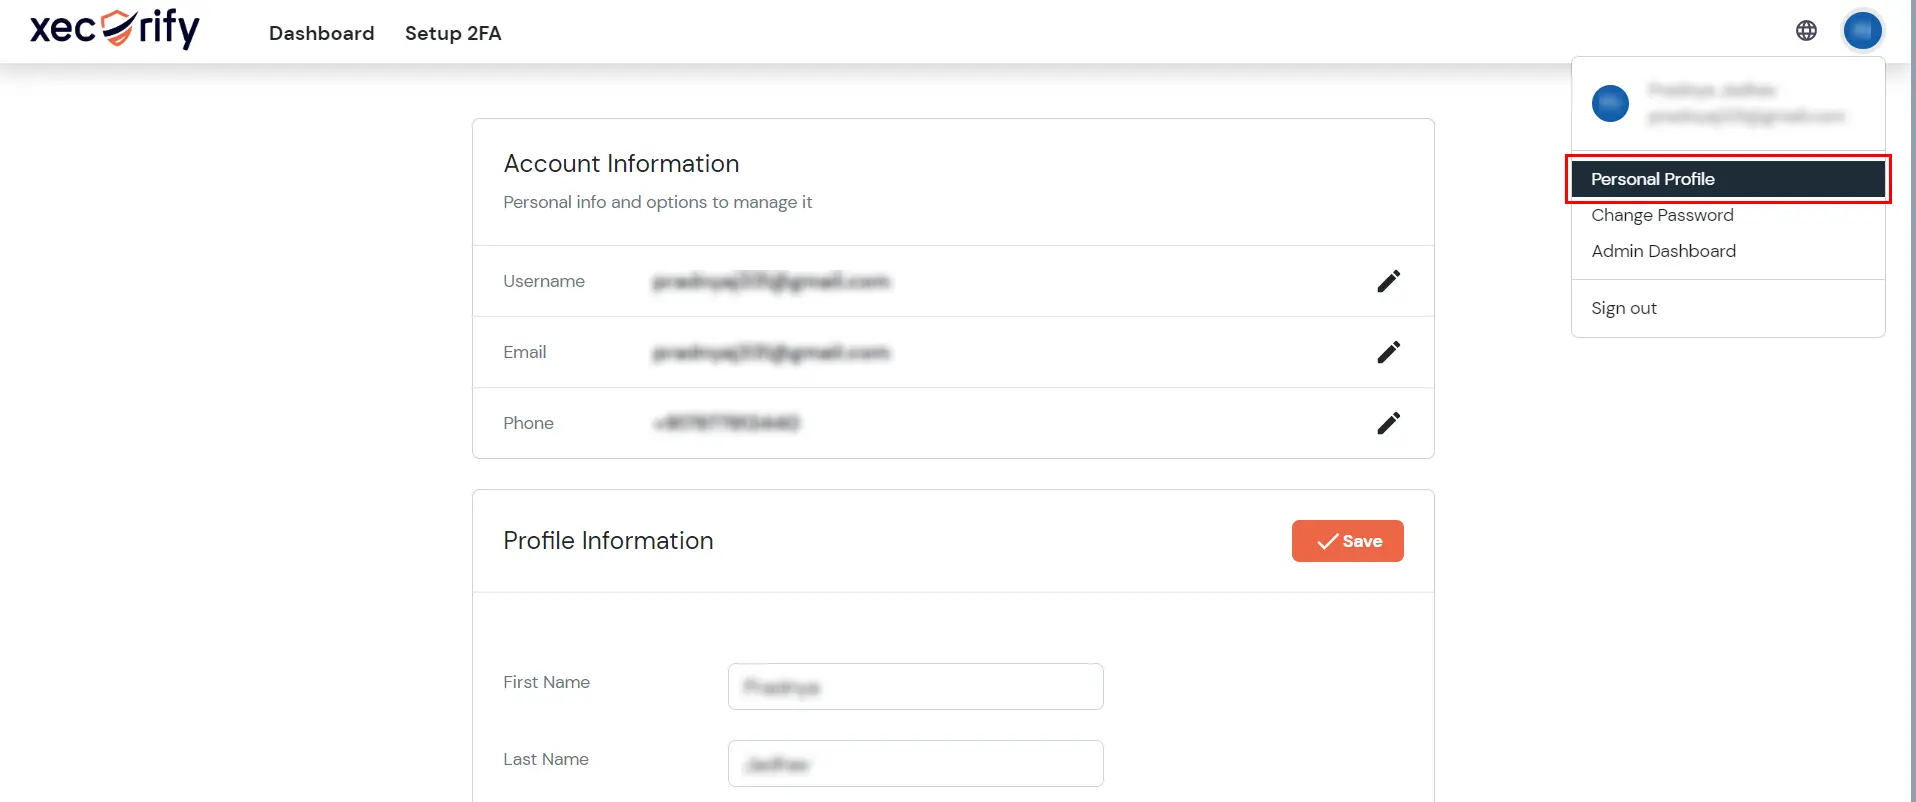Click the blurred username email text
Image resolution: width=1916 pixels, height=802 pixels.
pos(772,281)
